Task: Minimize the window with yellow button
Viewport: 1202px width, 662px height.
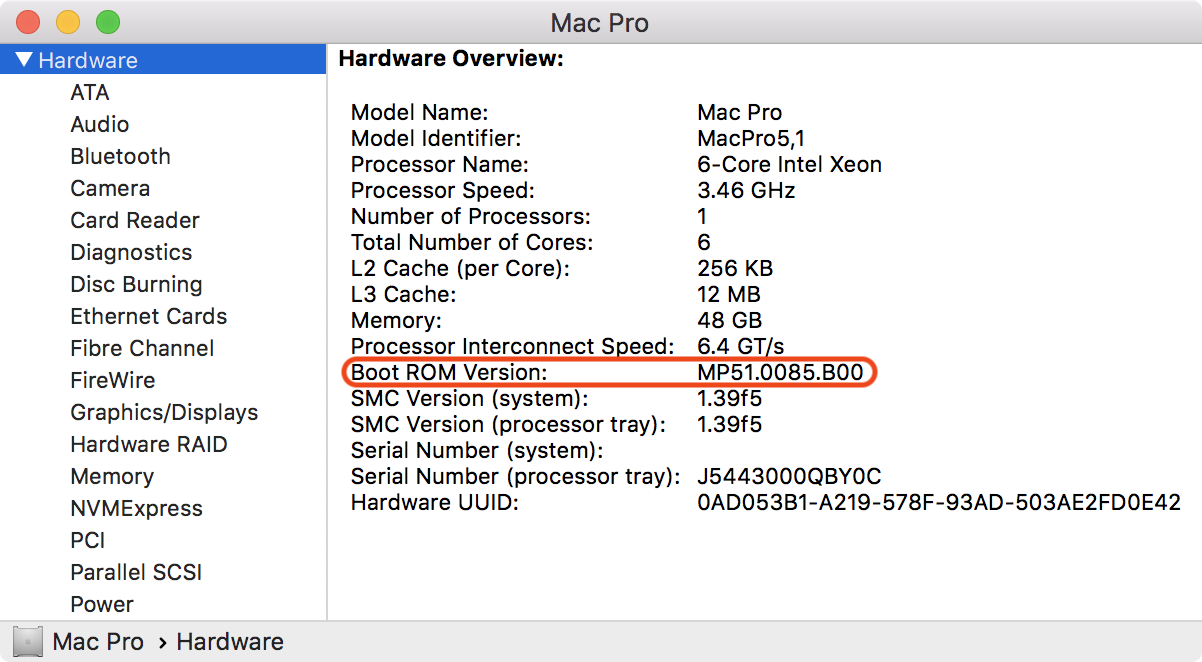Action: (x=68, y=21)
